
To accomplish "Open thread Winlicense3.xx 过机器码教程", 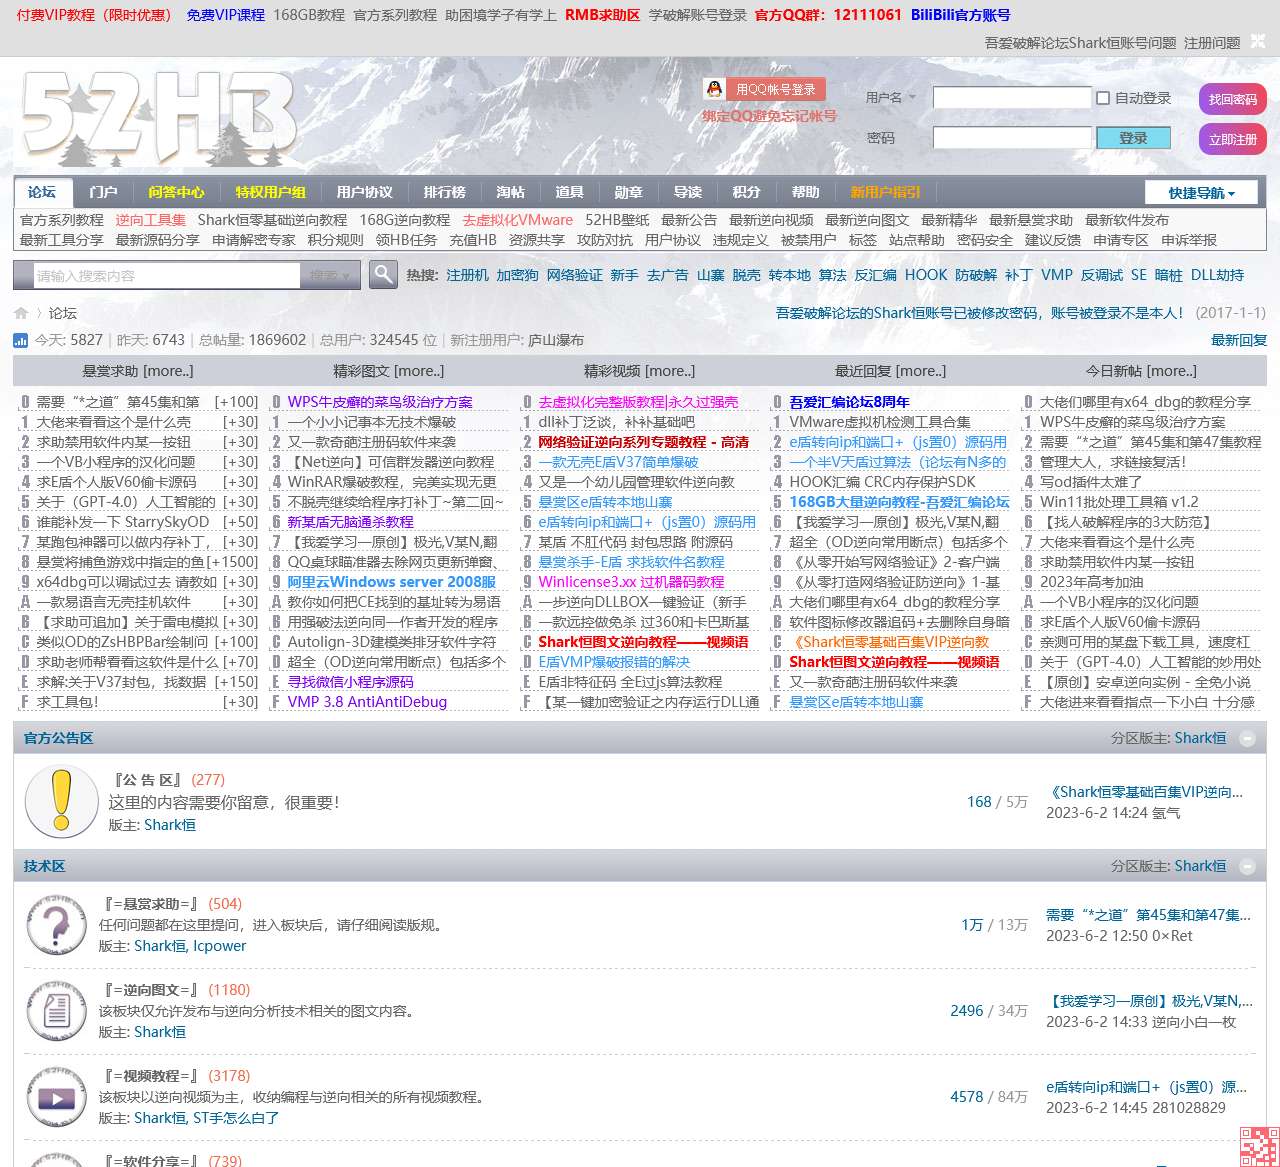I will tap(631, 582).
